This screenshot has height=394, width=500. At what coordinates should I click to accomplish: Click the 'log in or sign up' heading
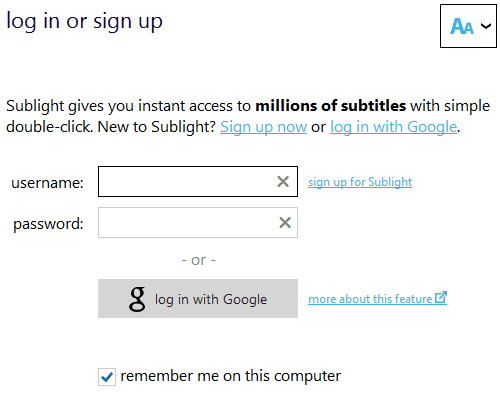point(84,21)
